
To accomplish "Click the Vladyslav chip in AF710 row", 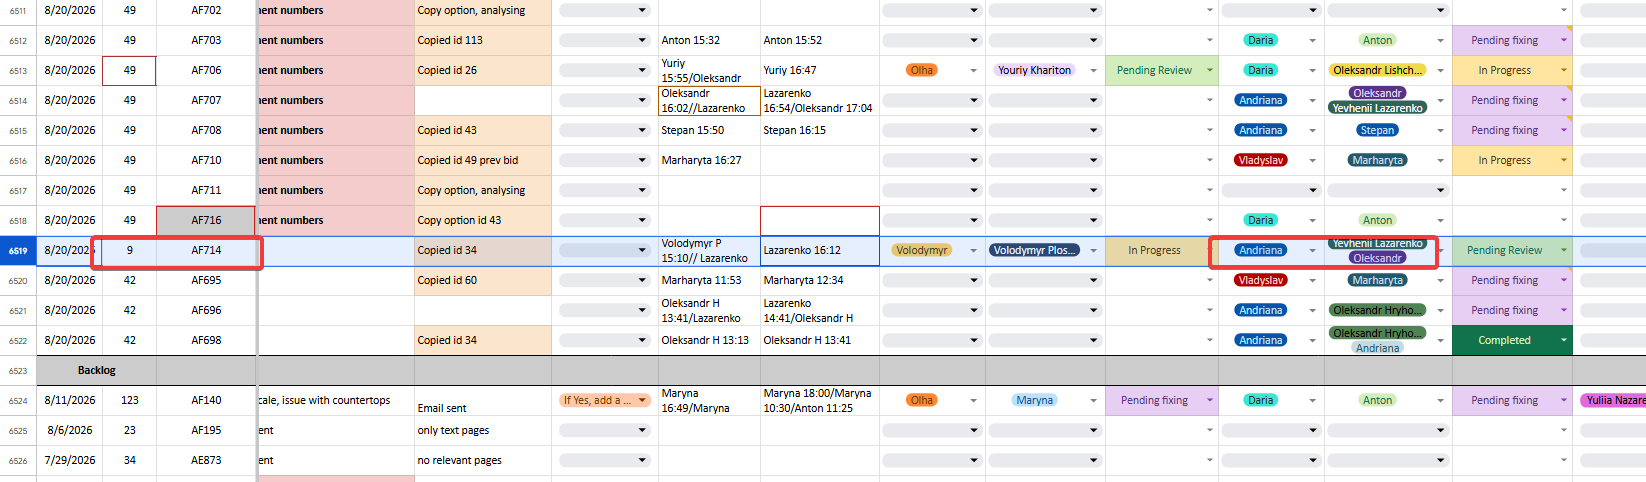I will pyautogui.click(x=1260, y=161).
